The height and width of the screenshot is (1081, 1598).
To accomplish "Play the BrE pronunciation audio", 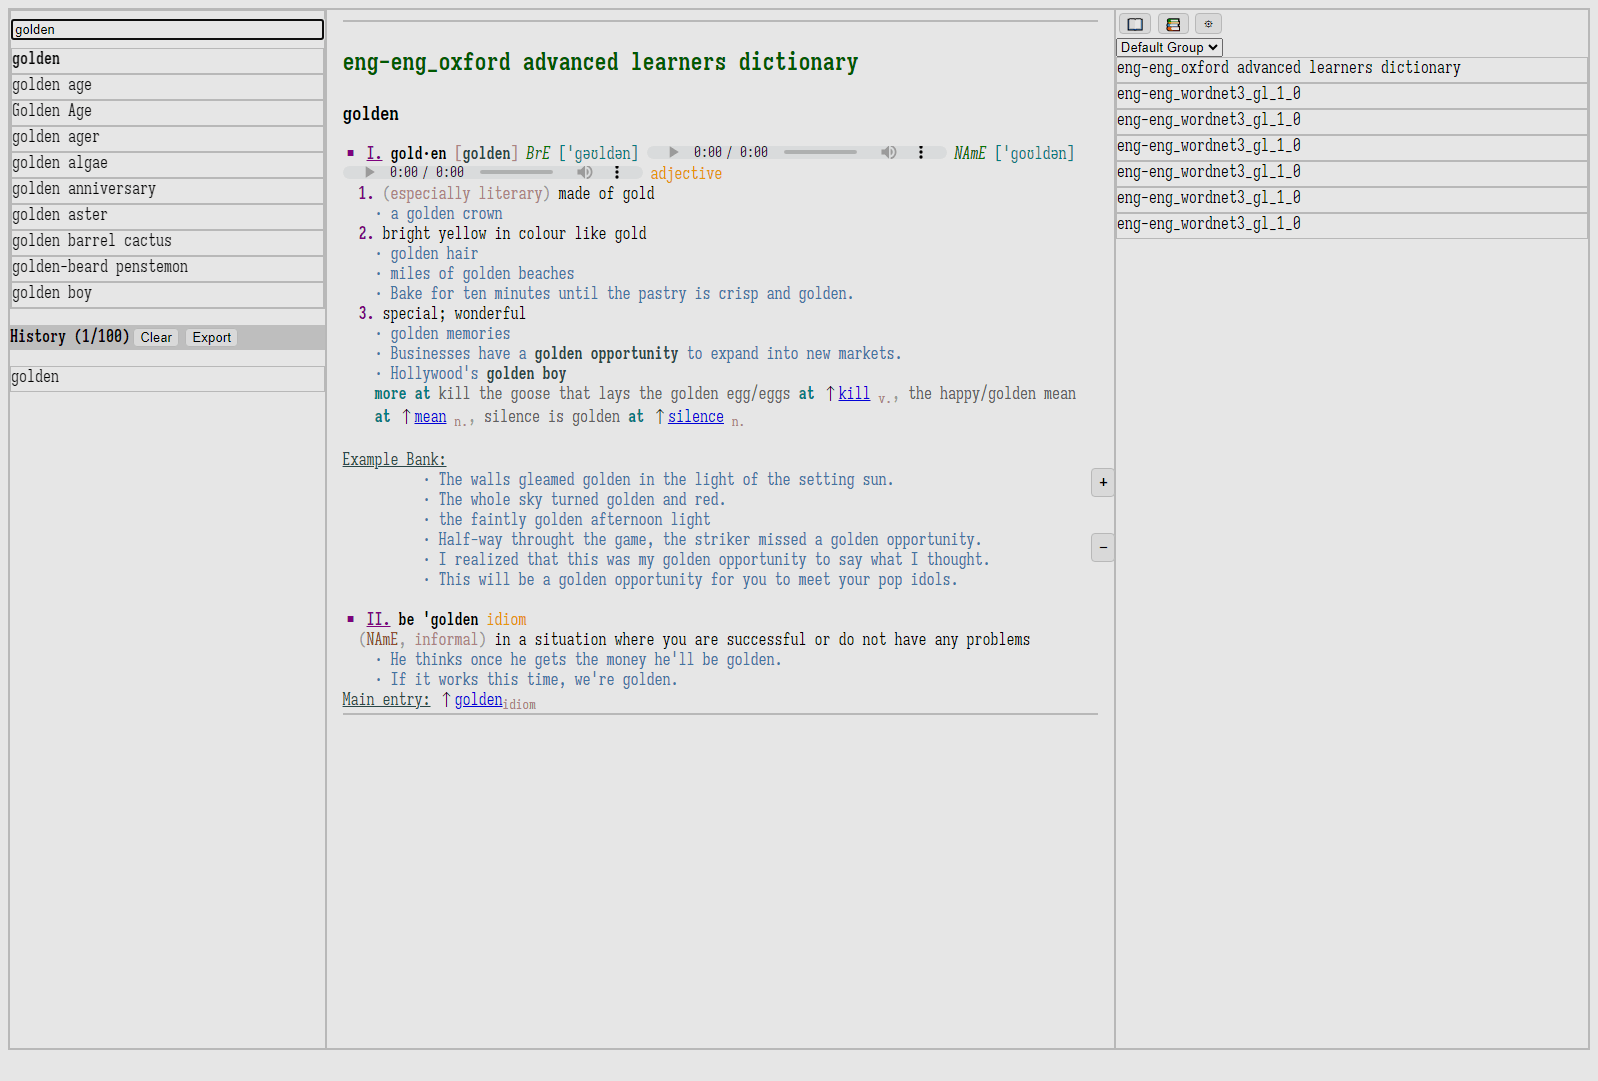I will pyautogui.click(x=673, y=152).
